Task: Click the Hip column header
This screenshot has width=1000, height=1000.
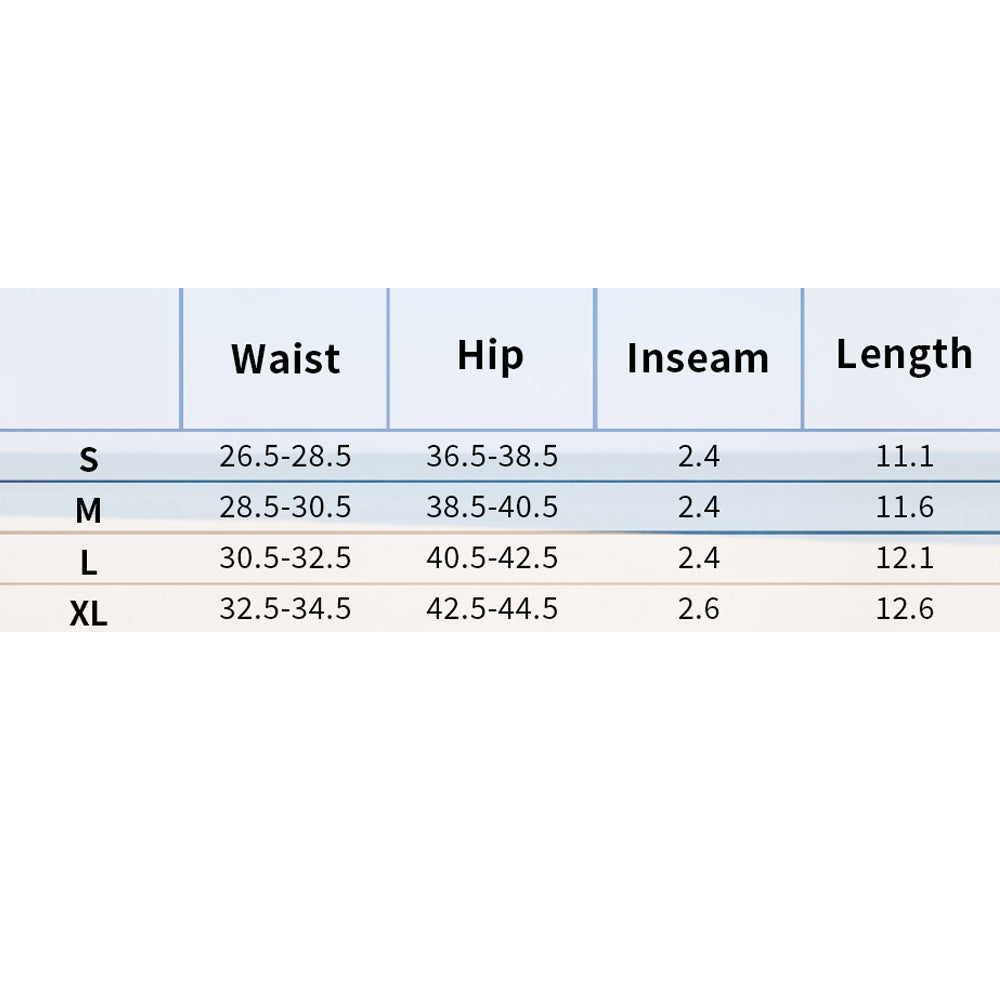Action: pos(490,356)
